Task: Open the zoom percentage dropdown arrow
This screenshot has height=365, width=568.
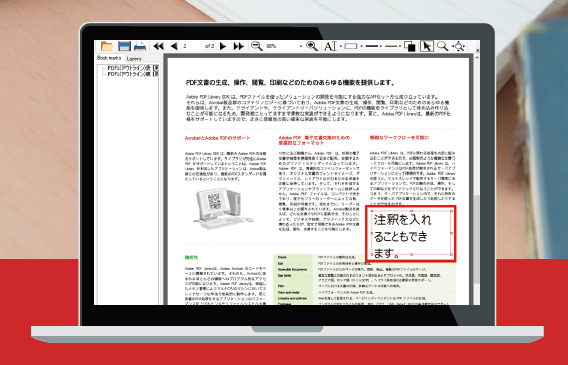Action: (301, 46)
